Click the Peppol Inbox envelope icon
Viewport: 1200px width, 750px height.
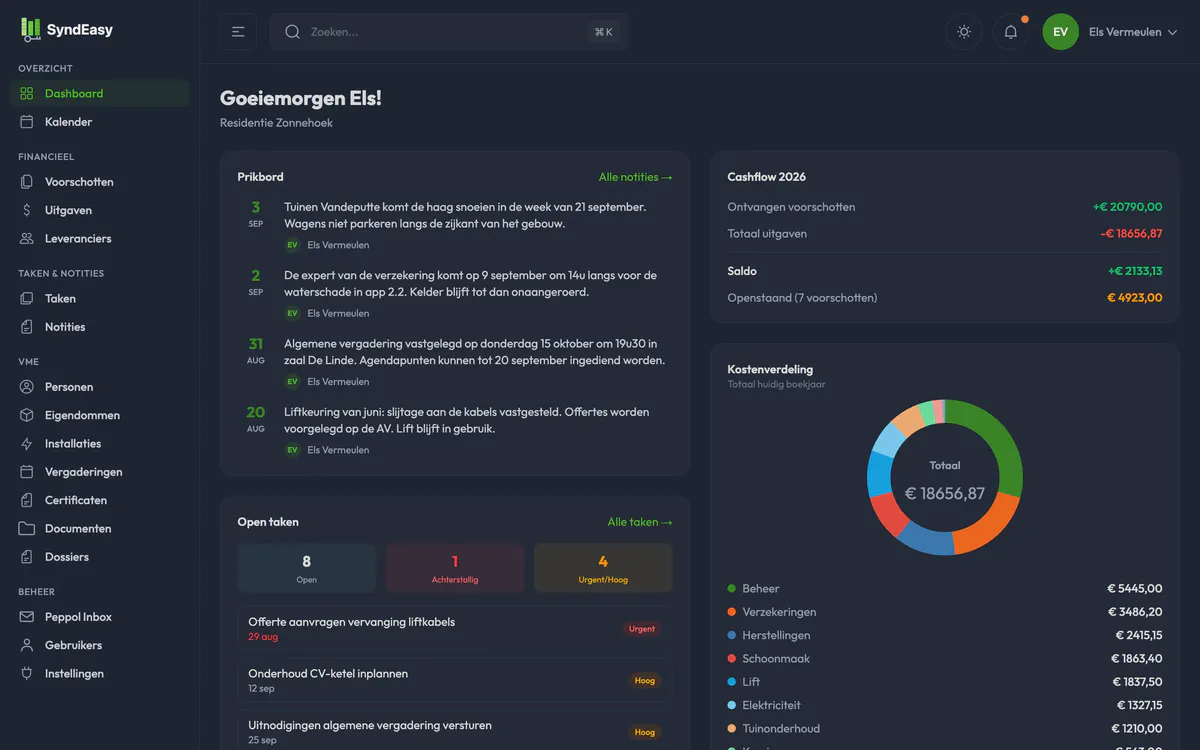[27, 617]
